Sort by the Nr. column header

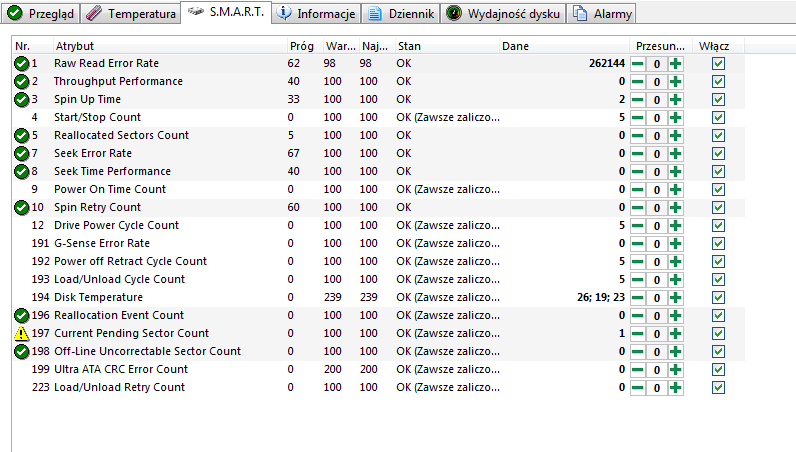[32, 46]
